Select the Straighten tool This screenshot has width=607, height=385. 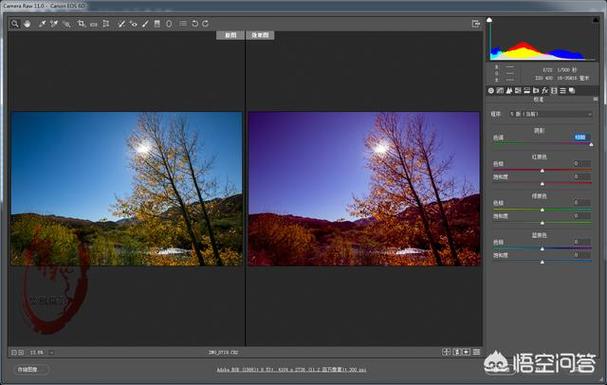93,24
